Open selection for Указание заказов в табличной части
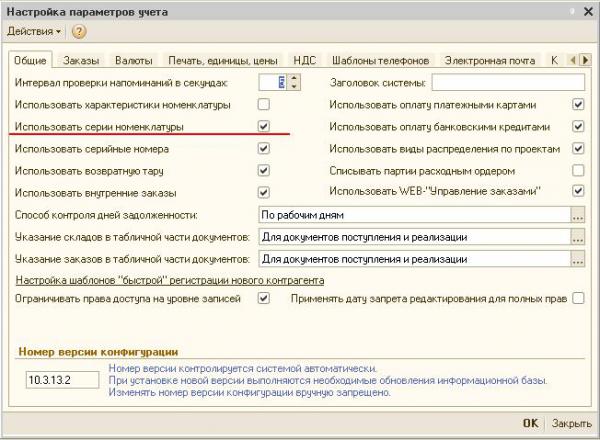 point(577,259)
